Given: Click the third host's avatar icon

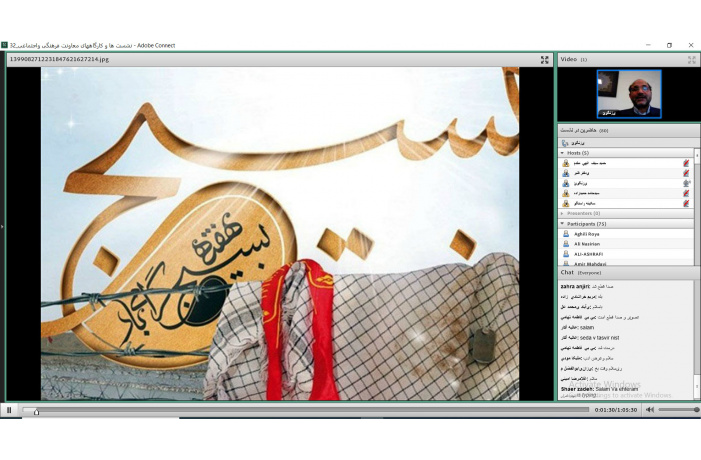Looking at the screenshot, I should tap(566, 183).
